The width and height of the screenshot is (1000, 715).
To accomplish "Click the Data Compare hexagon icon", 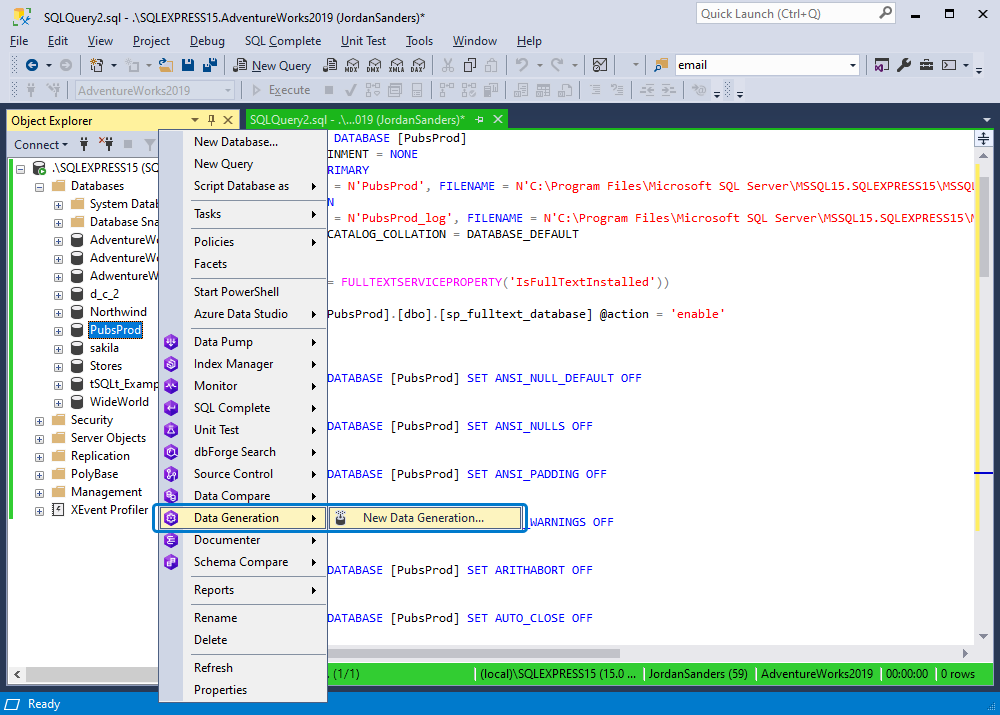I will (171, 496).
